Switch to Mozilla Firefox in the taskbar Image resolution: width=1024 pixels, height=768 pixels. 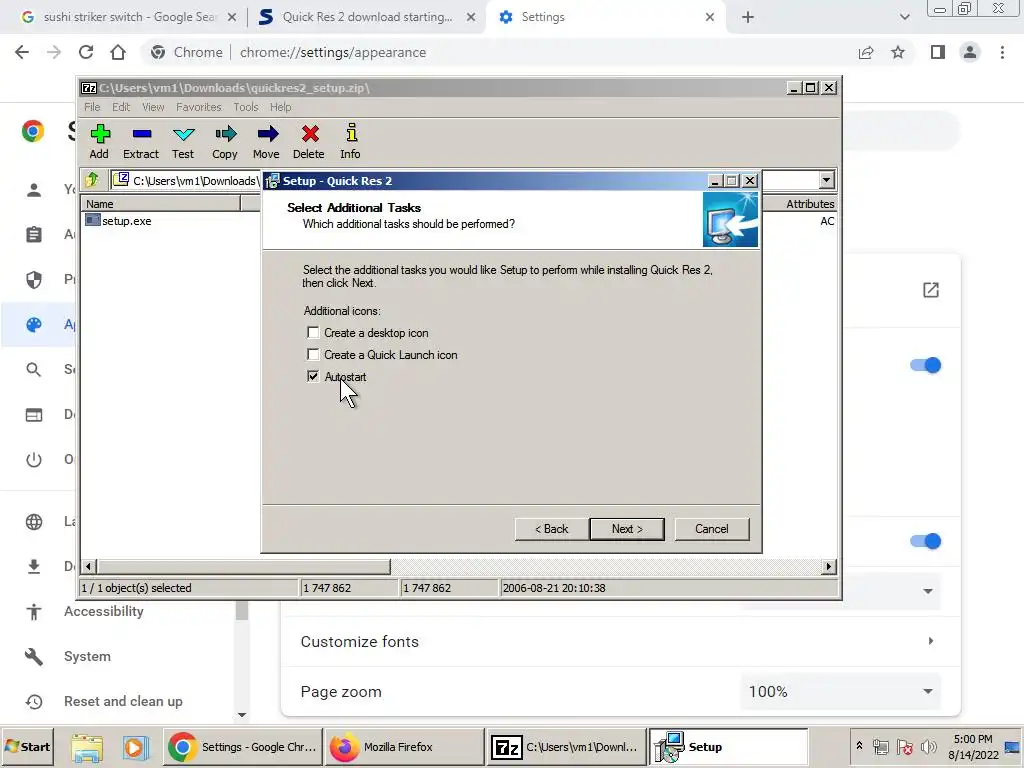pos(404,747)
